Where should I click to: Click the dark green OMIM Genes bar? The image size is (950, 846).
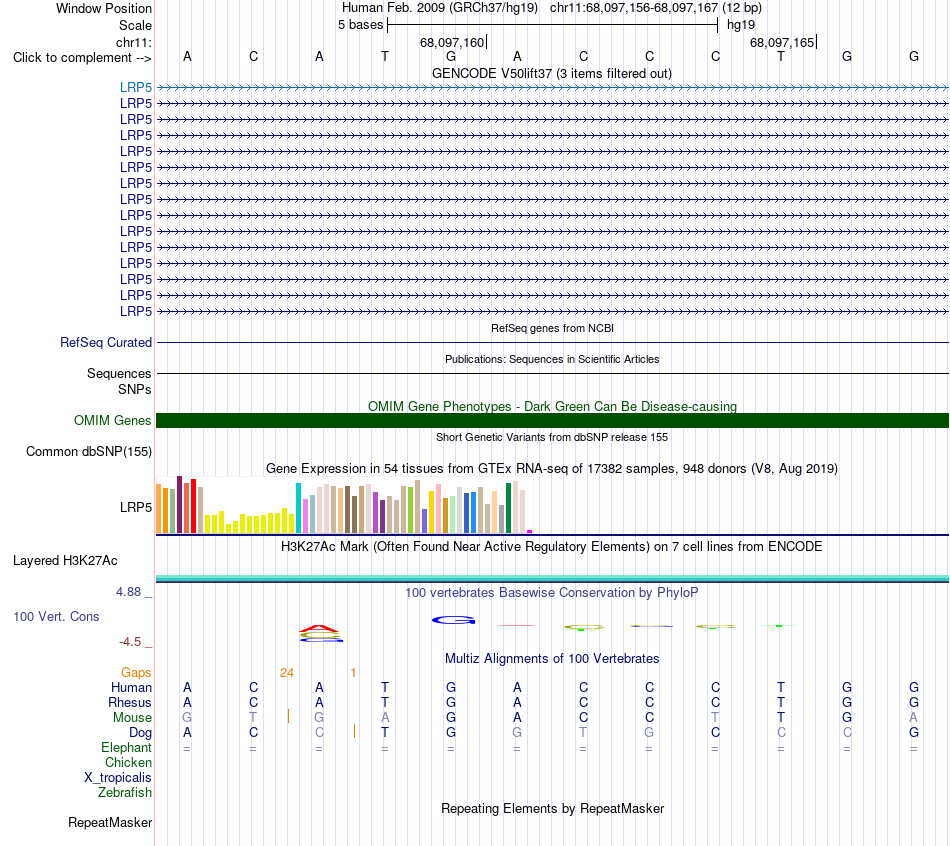coord(552,421)
